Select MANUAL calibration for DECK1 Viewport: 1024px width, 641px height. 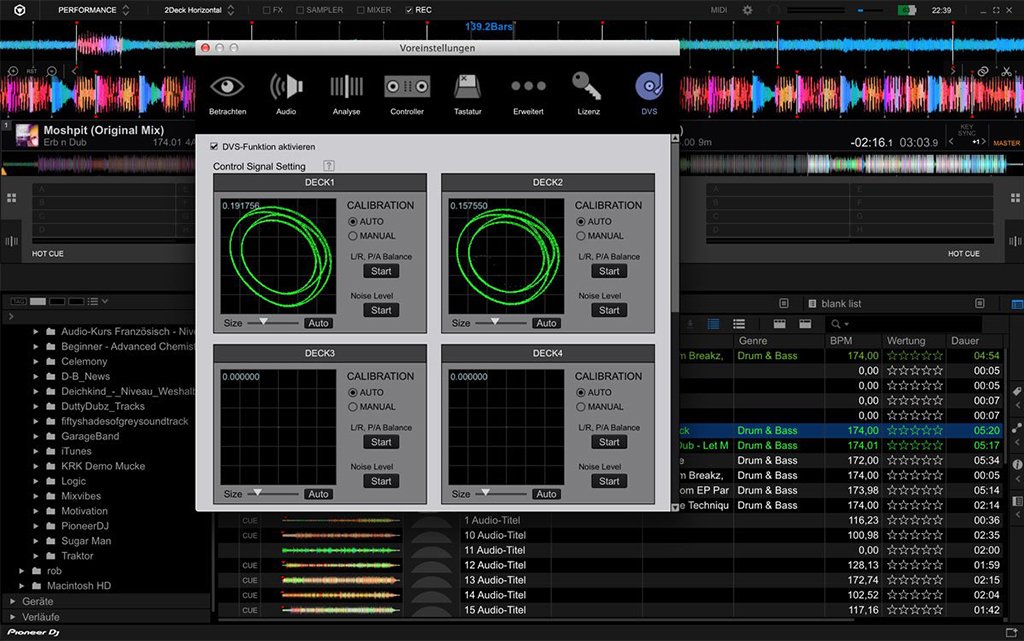pos(353,236)
